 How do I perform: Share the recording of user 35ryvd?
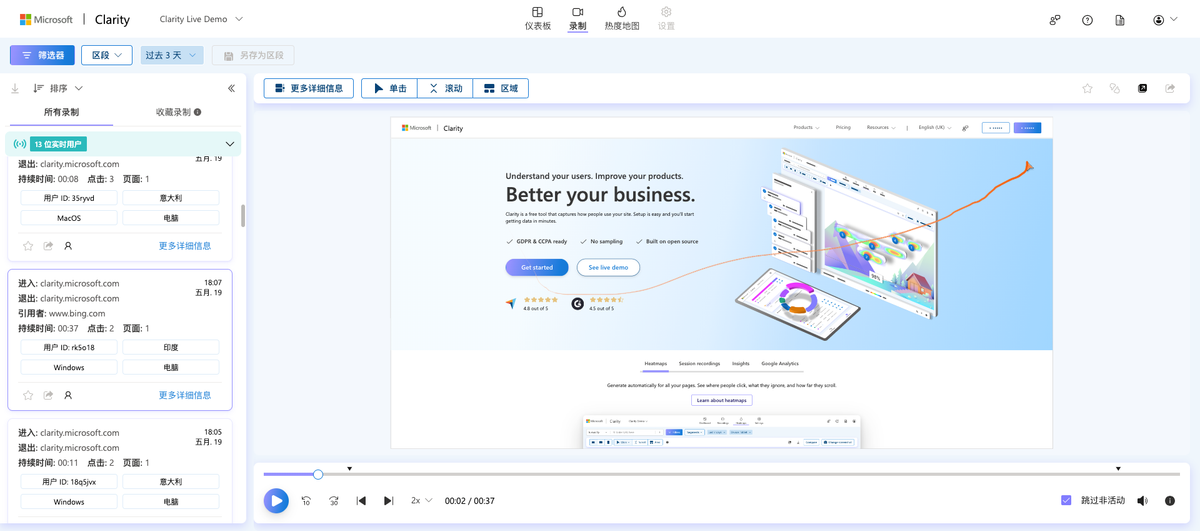(48, 245)
